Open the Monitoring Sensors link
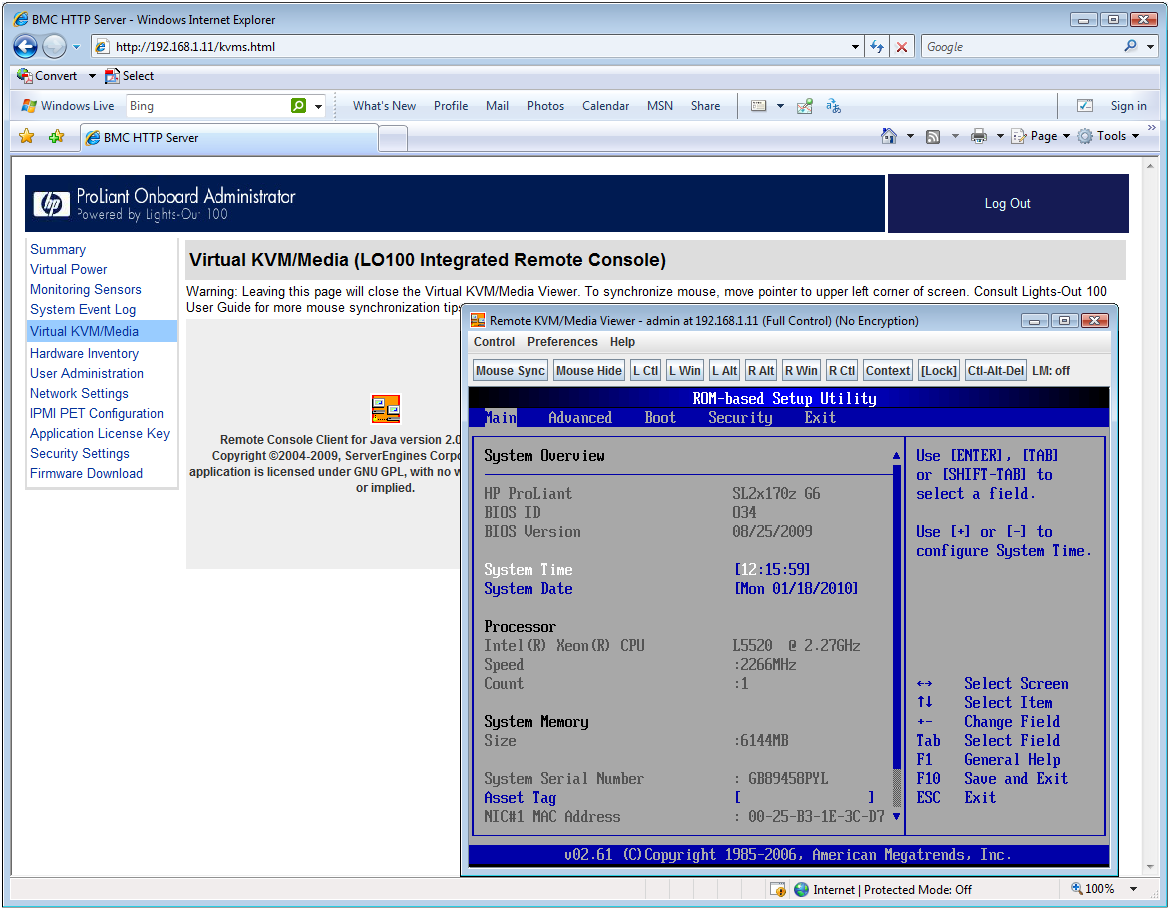Viewport: 1168px width, 908px height. pos(86,289)
